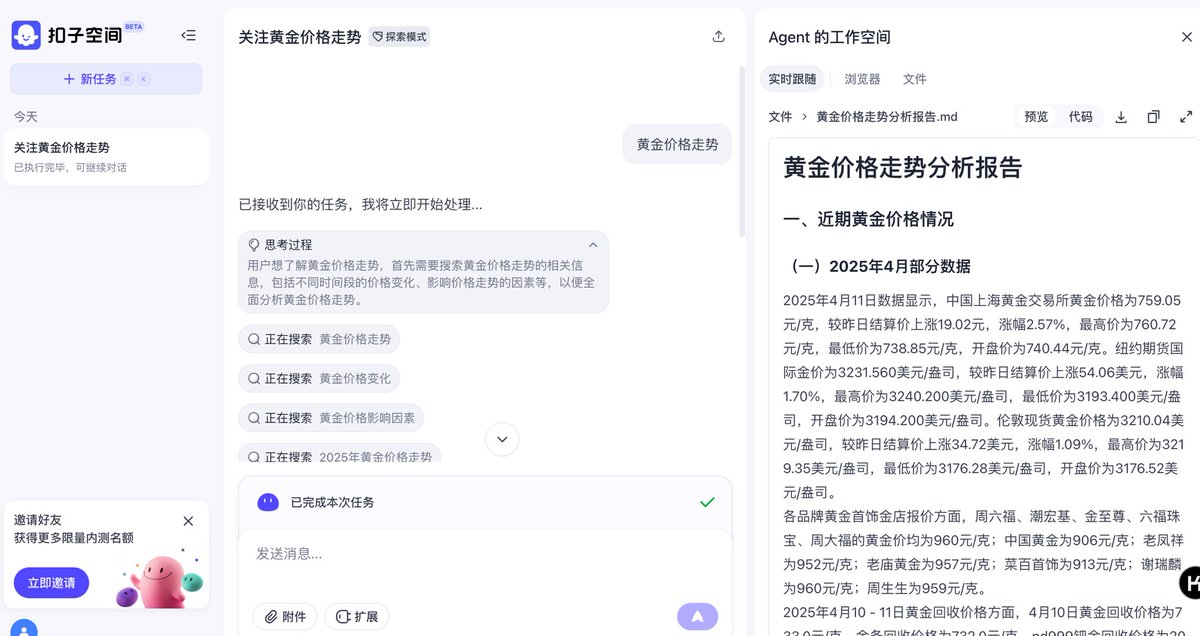Screen dimensions: 1200x636
Task: Open search step 黄金价格影响因素
Action: pyautogui.click(x=332, y=418)
